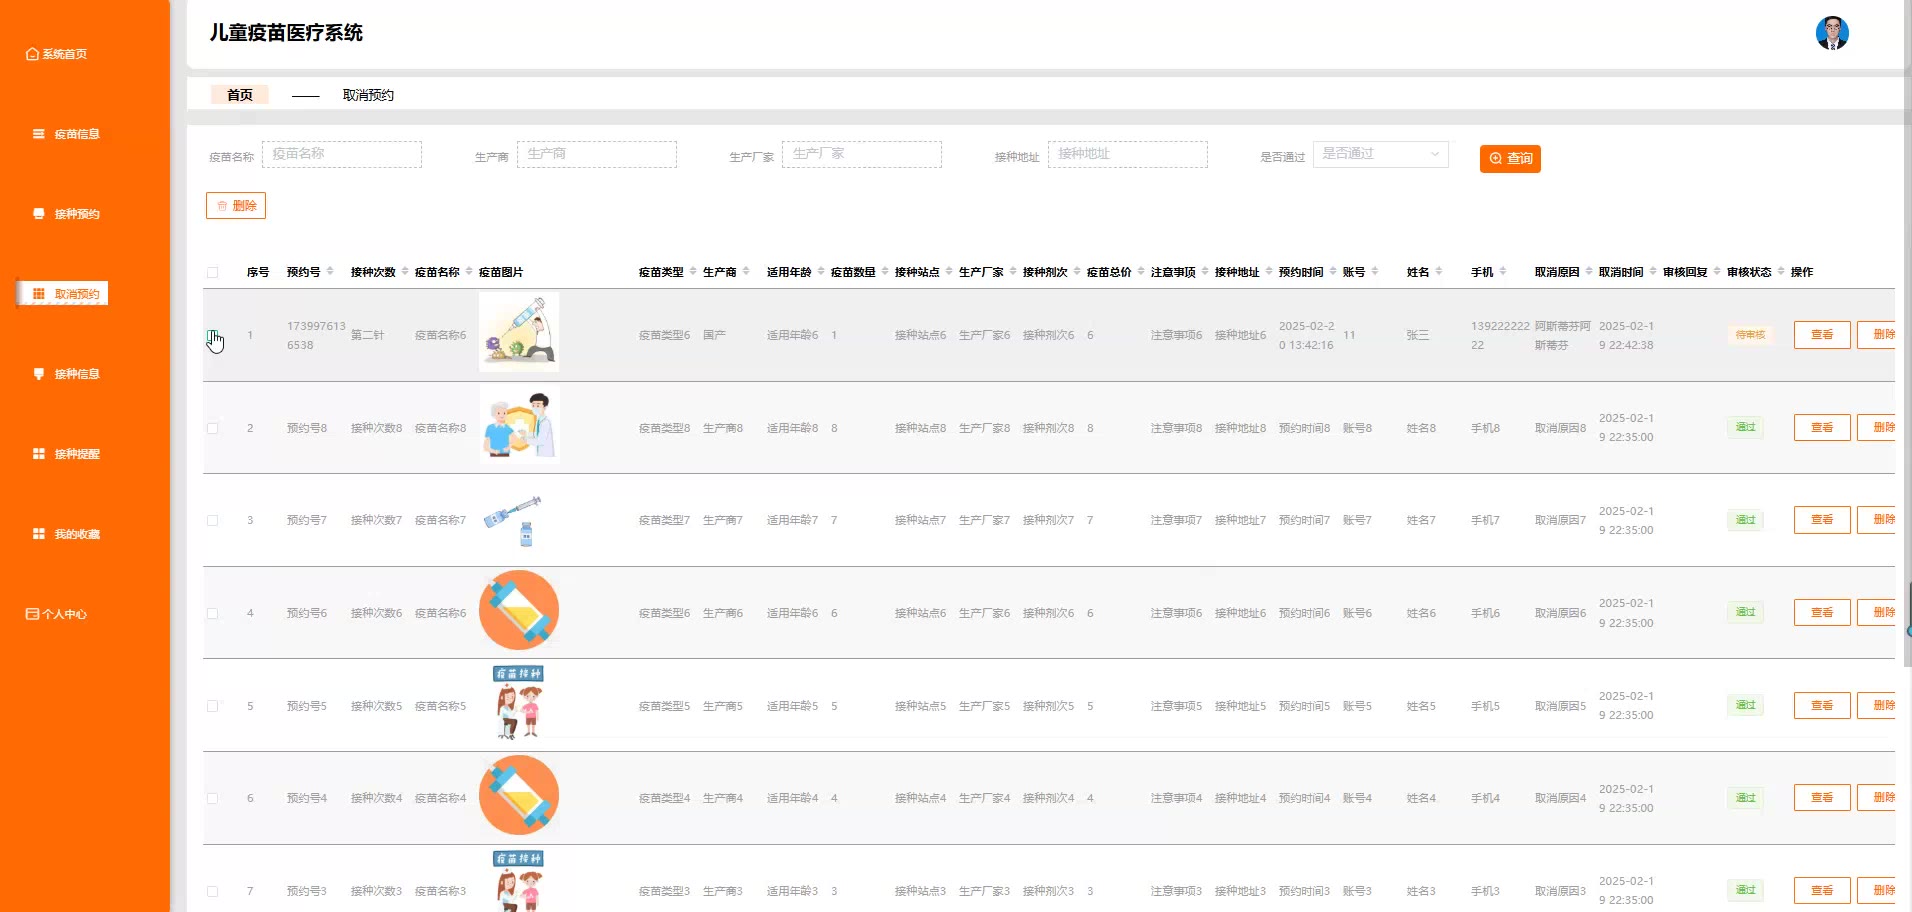Select the checkbox for row 4

pyautogui.click(x=212, y=613)
